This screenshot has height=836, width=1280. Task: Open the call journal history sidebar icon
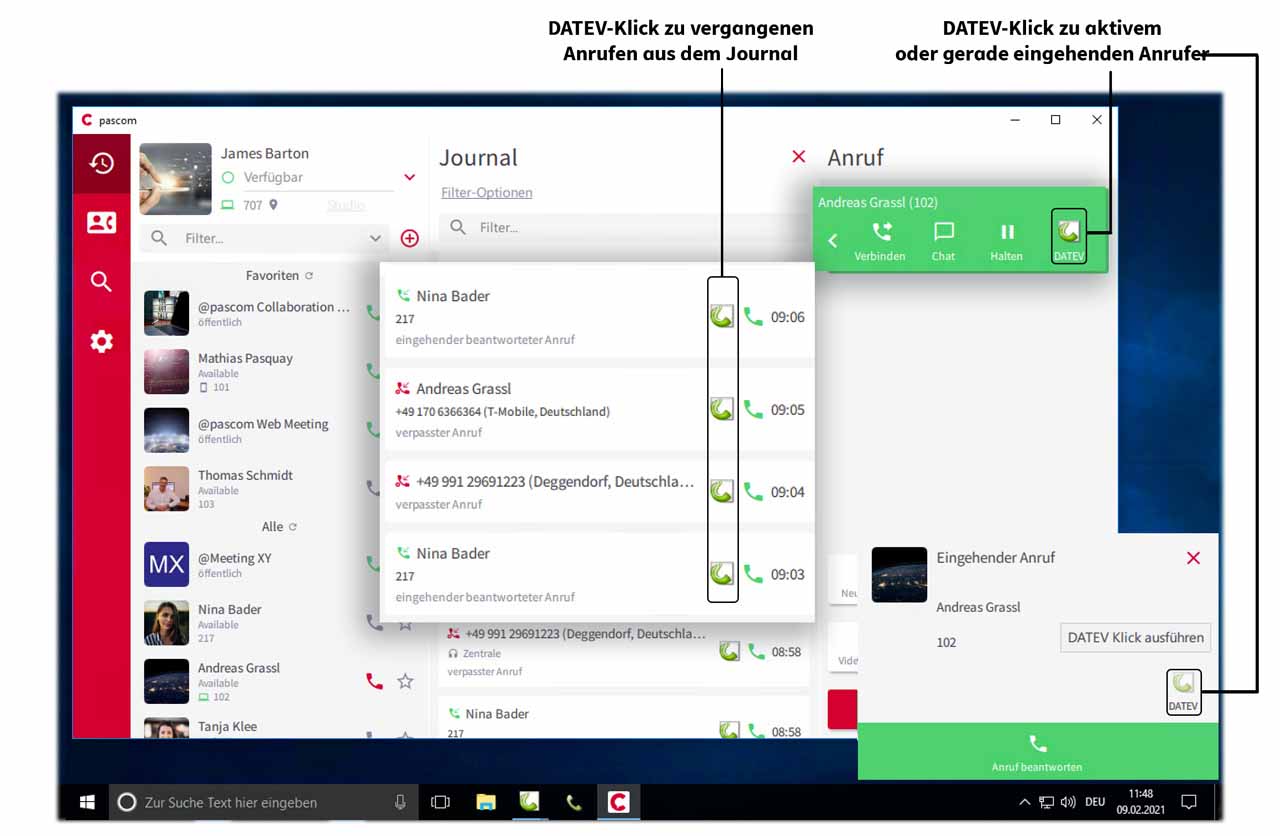click(x=101, y=163)
